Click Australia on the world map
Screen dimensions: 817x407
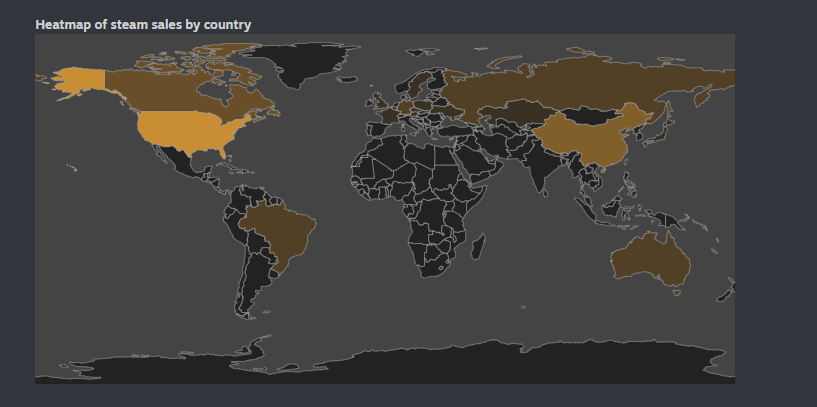click(651, 261)
